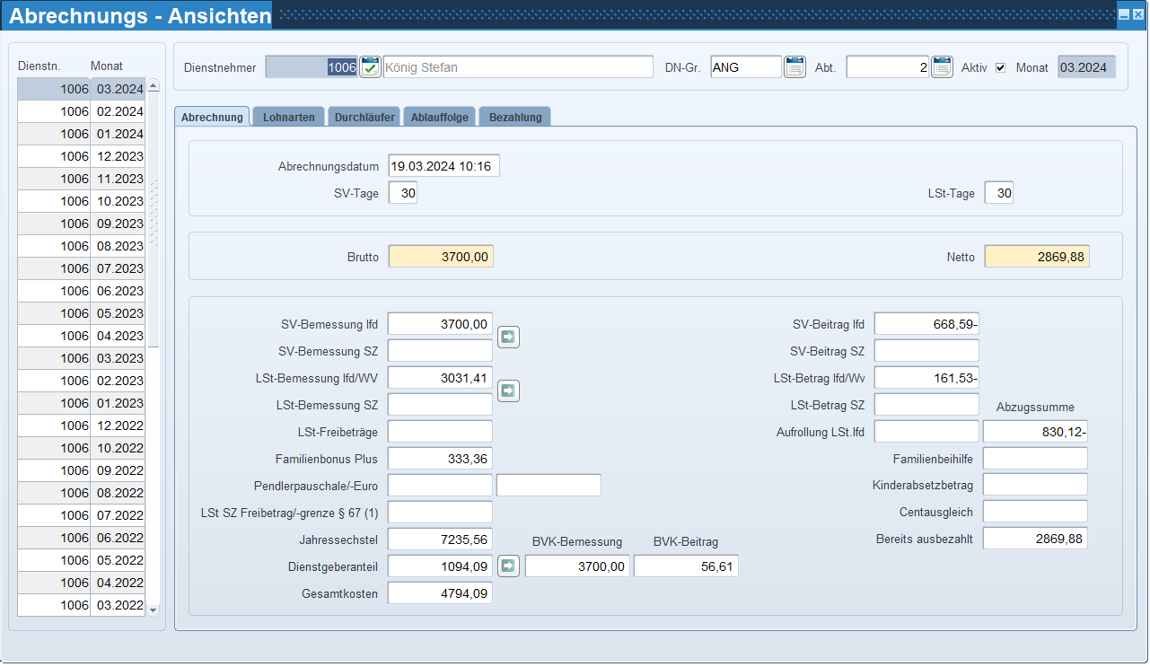The image size is (1150, 667).
Task: Click the SV-Beitrag lfd field 668,59-
Action: click(x=926, y=324)
